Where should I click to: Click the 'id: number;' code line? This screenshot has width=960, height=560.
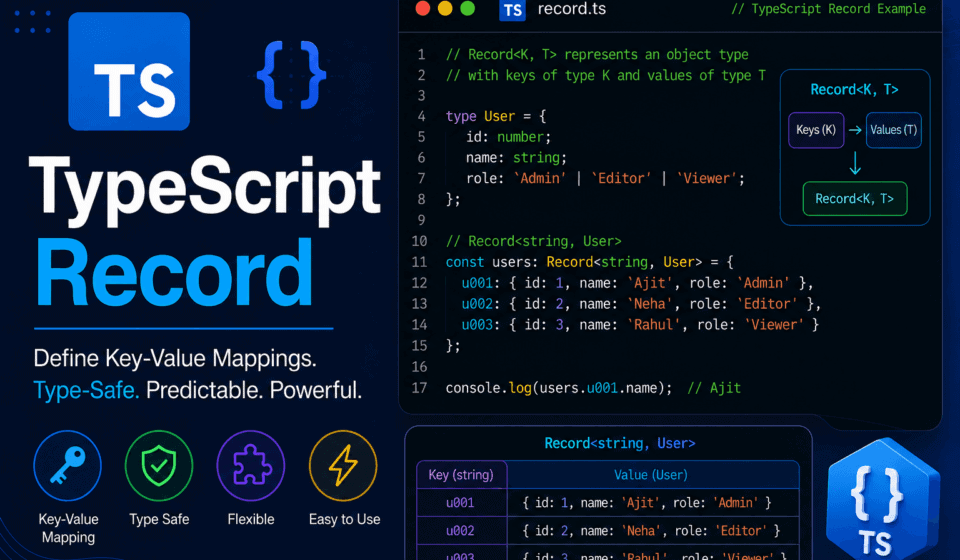pyautogui.click(x=509, y=137)
